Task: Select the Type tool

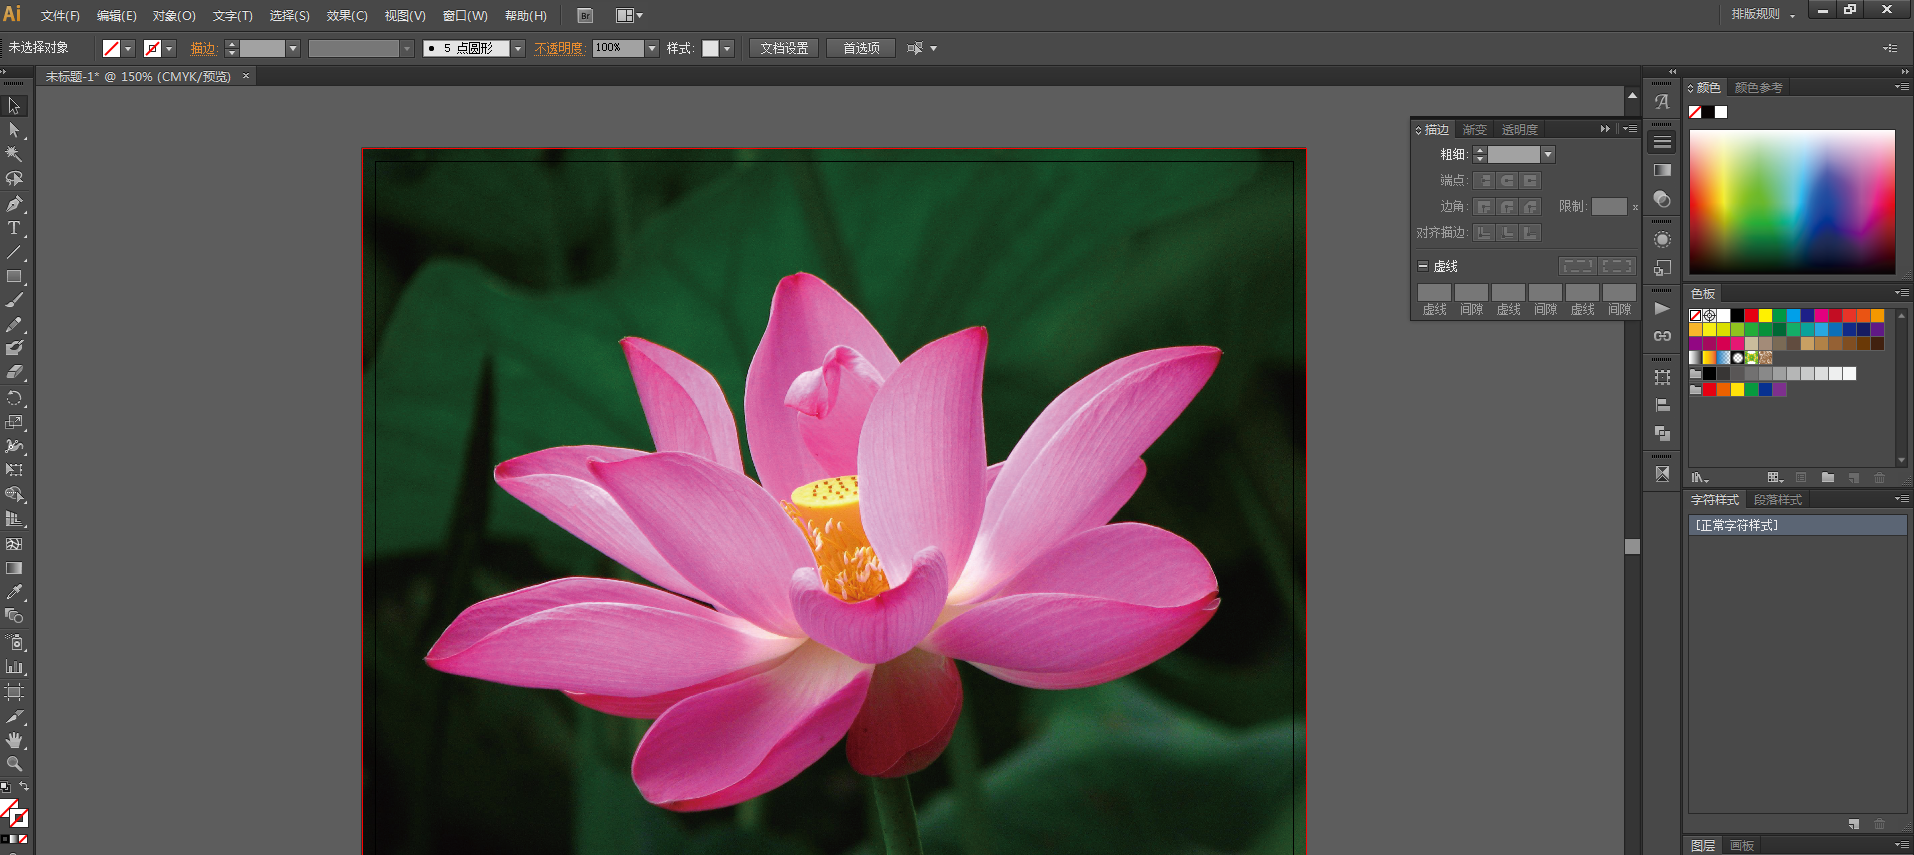Action: pos(14,228)
